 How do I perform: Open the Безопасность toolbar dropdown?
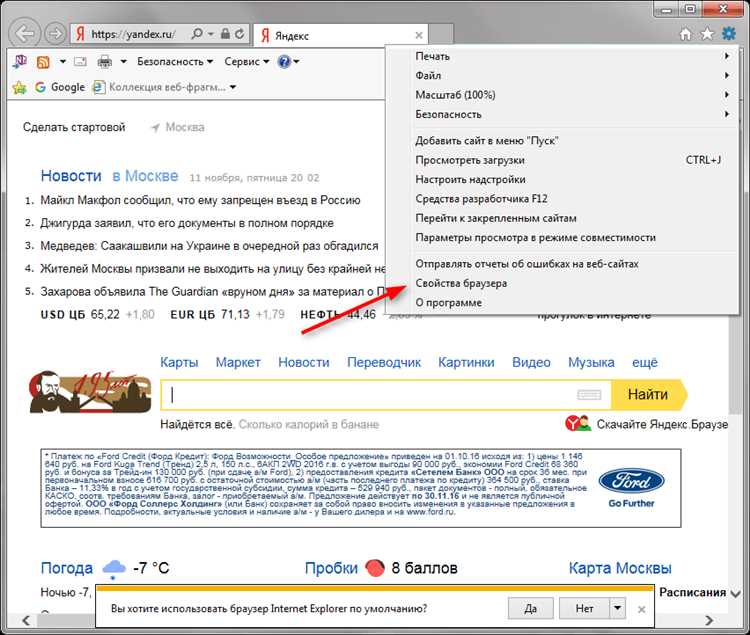click(175, 61)
